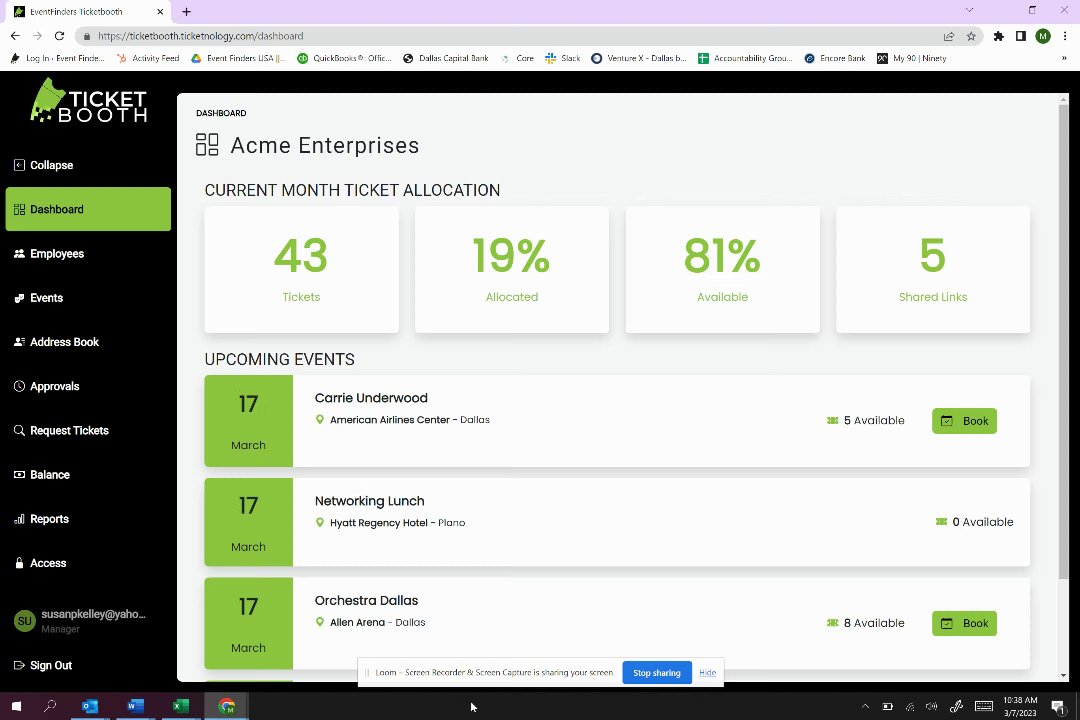Open the Address Book icon
The width and height of the screenshot is (1080, 720).
coord(19,342)
